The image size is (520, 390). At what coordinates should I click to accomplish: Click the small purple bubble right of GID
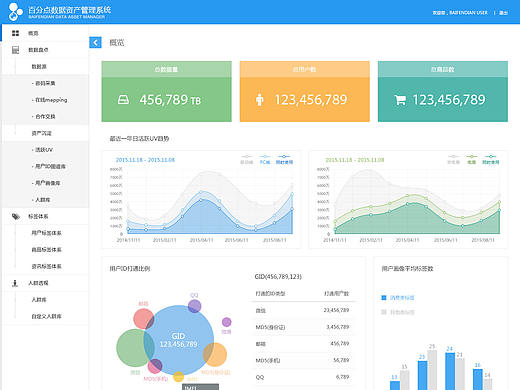(x=227, y=322)
